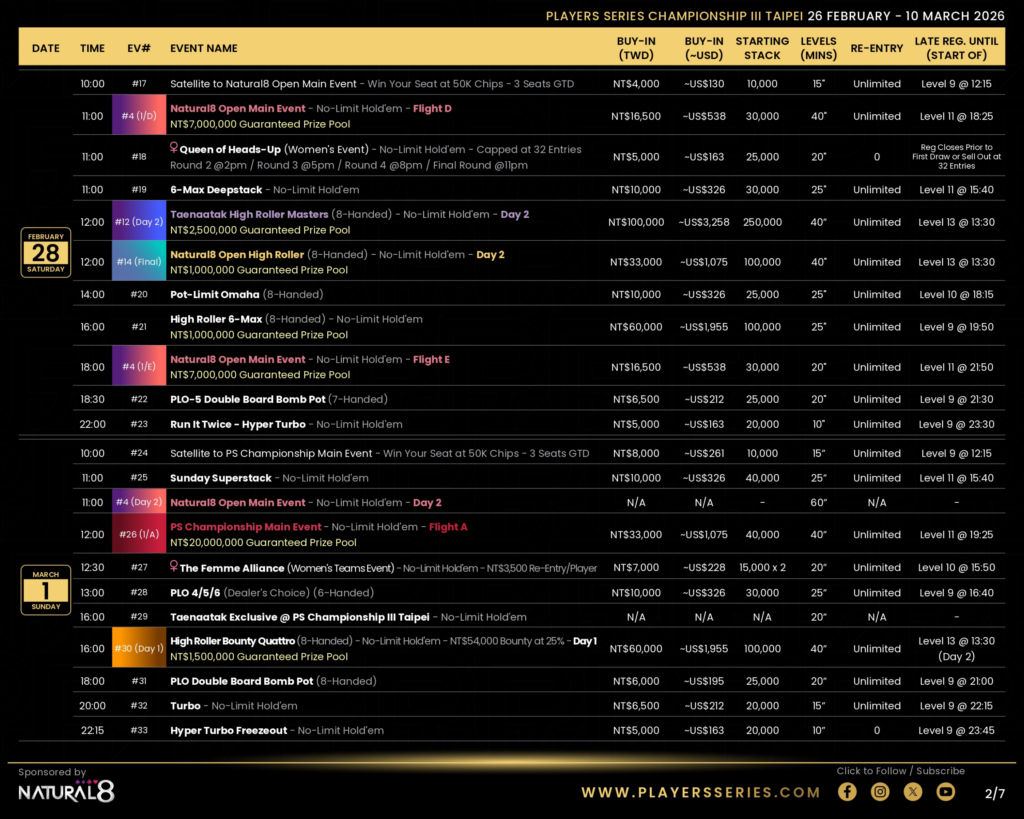Click the February 28 Saturday date badge
The width and height of the screenshot is (1024, 819).
(46, 251)
